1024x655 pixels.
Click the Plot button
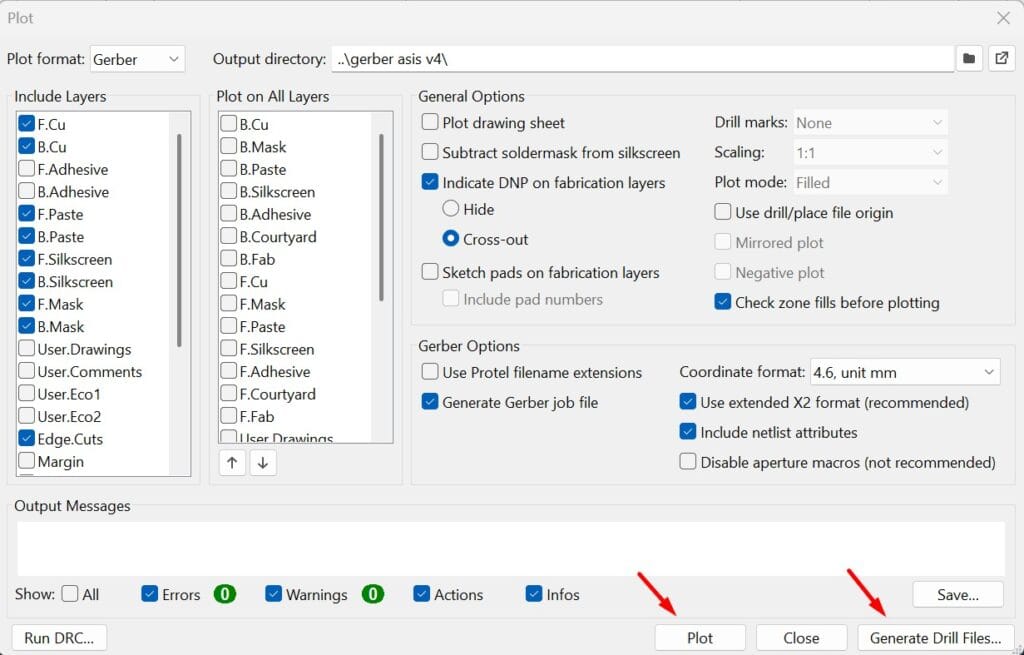(x=700, y=637)
